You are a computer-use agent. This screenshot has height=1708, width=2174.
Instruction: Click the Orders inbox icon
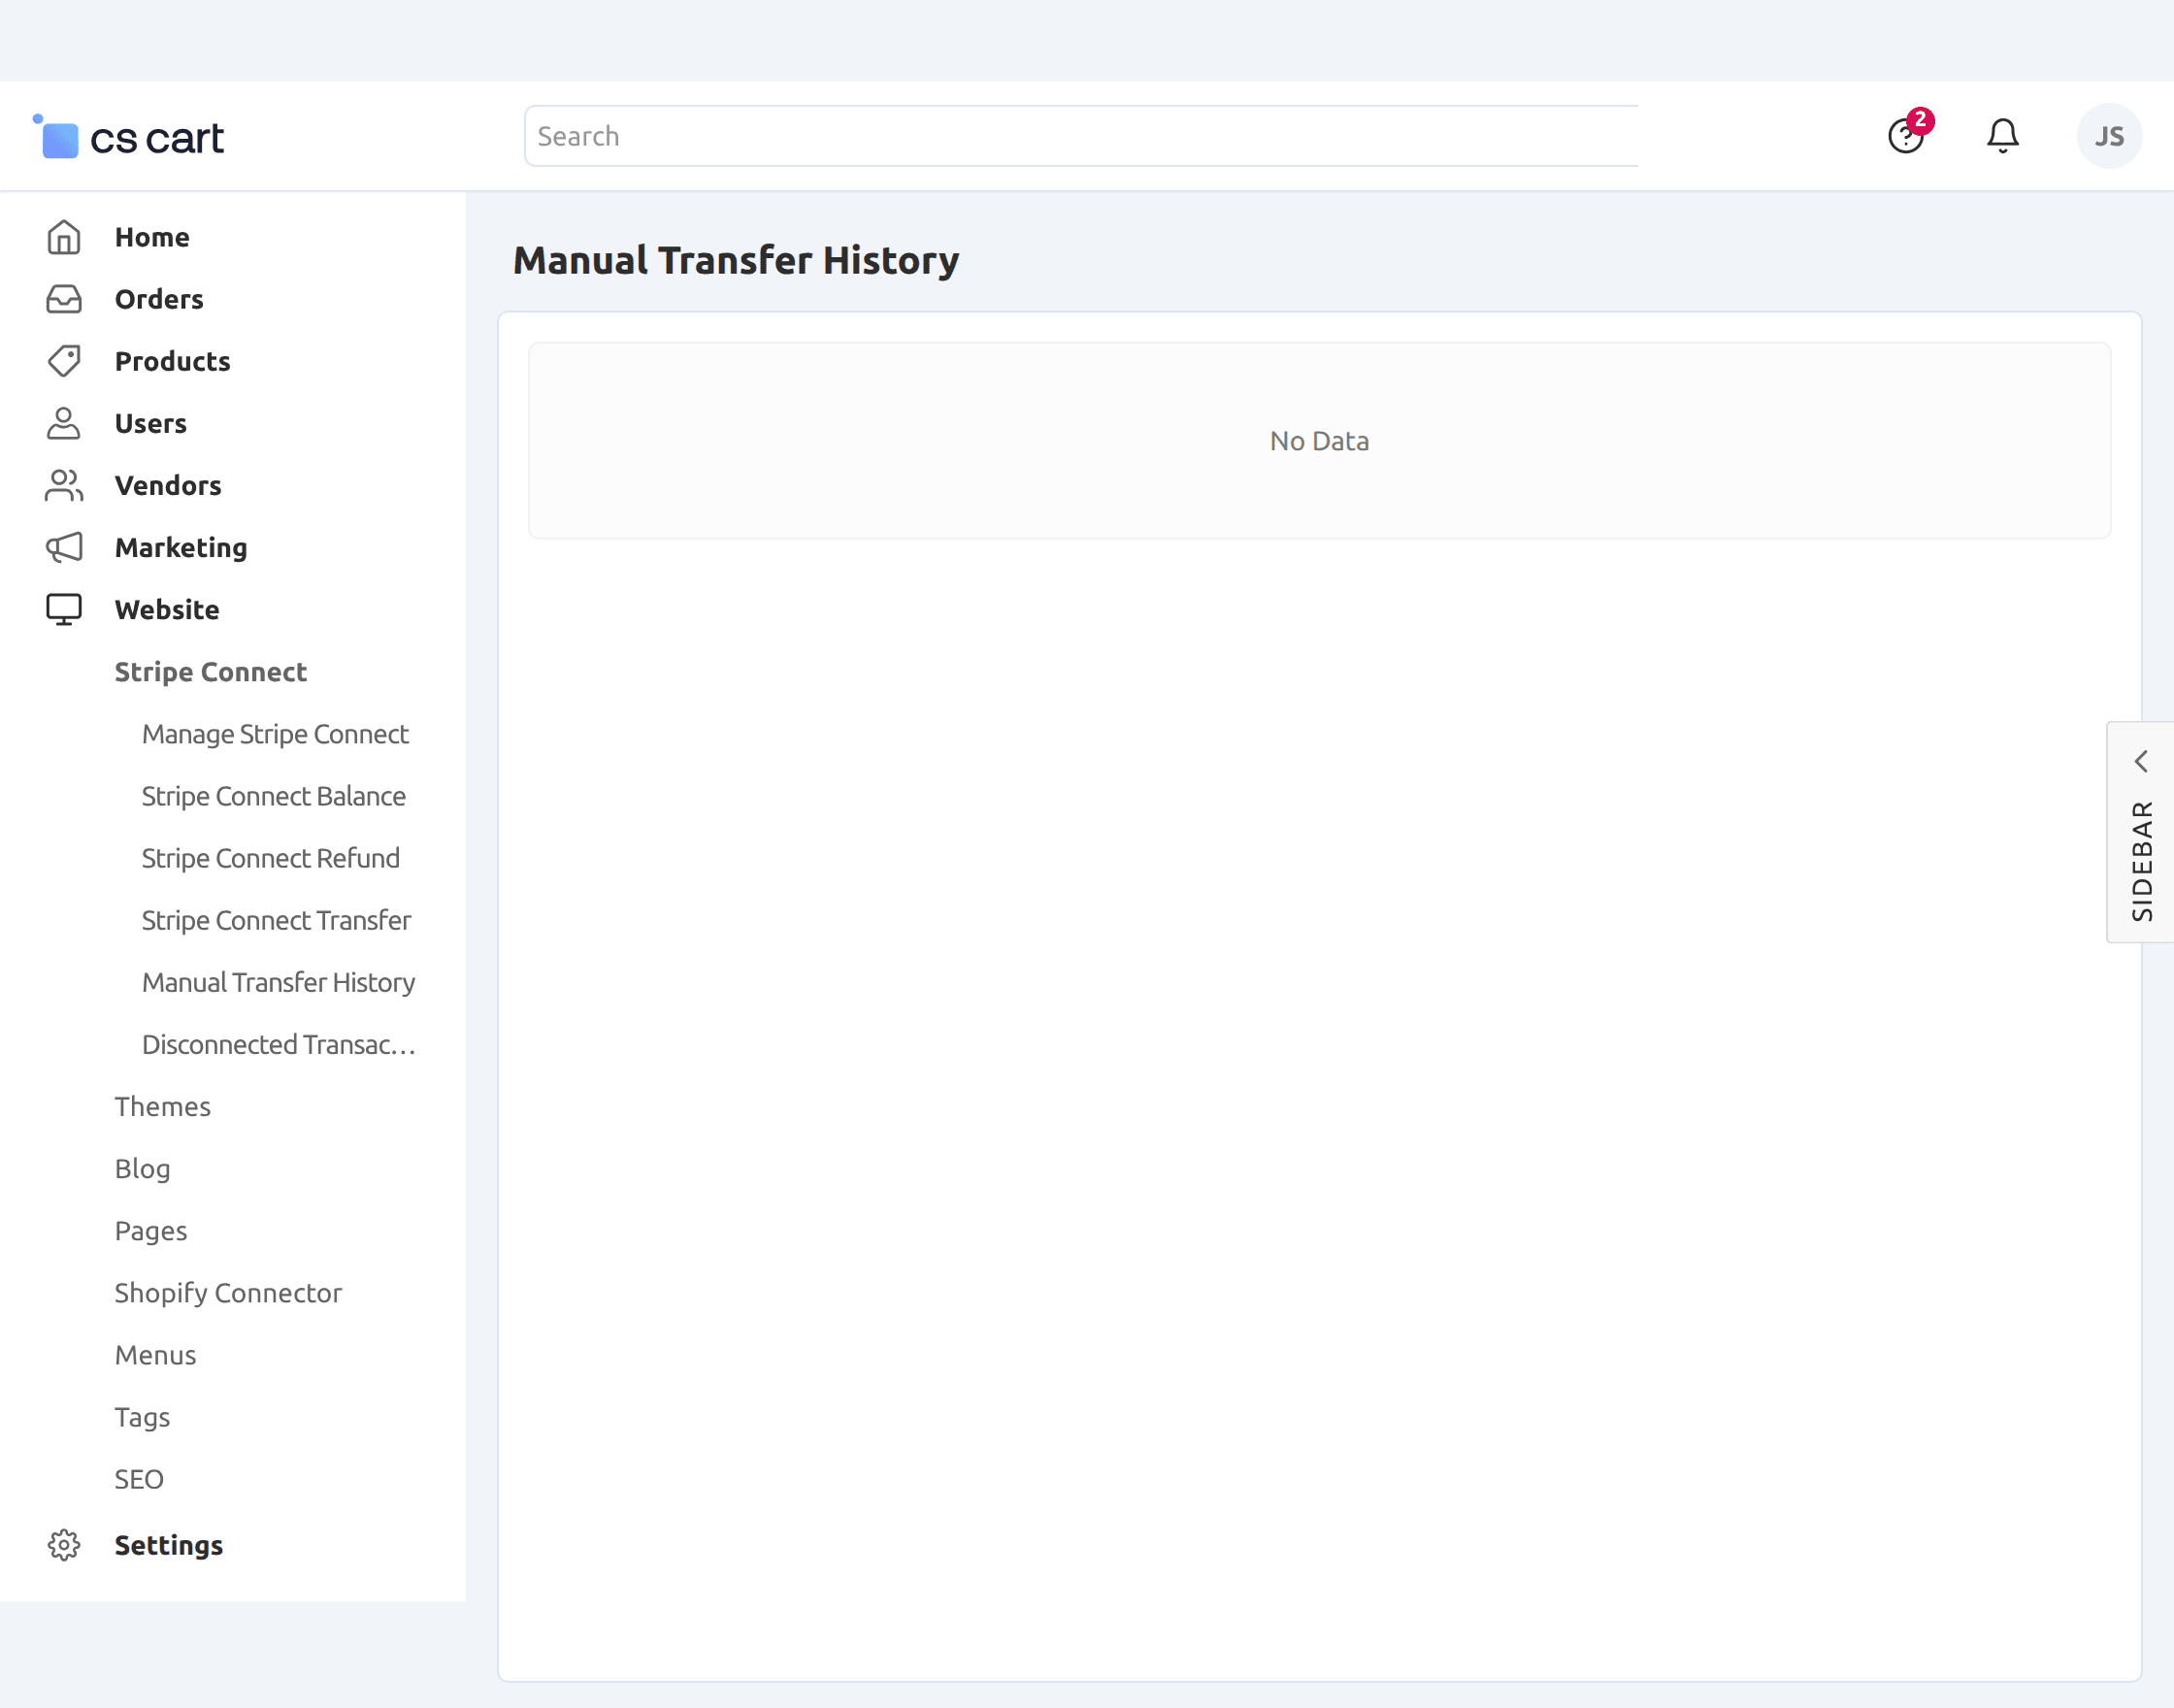pos(64,299)
